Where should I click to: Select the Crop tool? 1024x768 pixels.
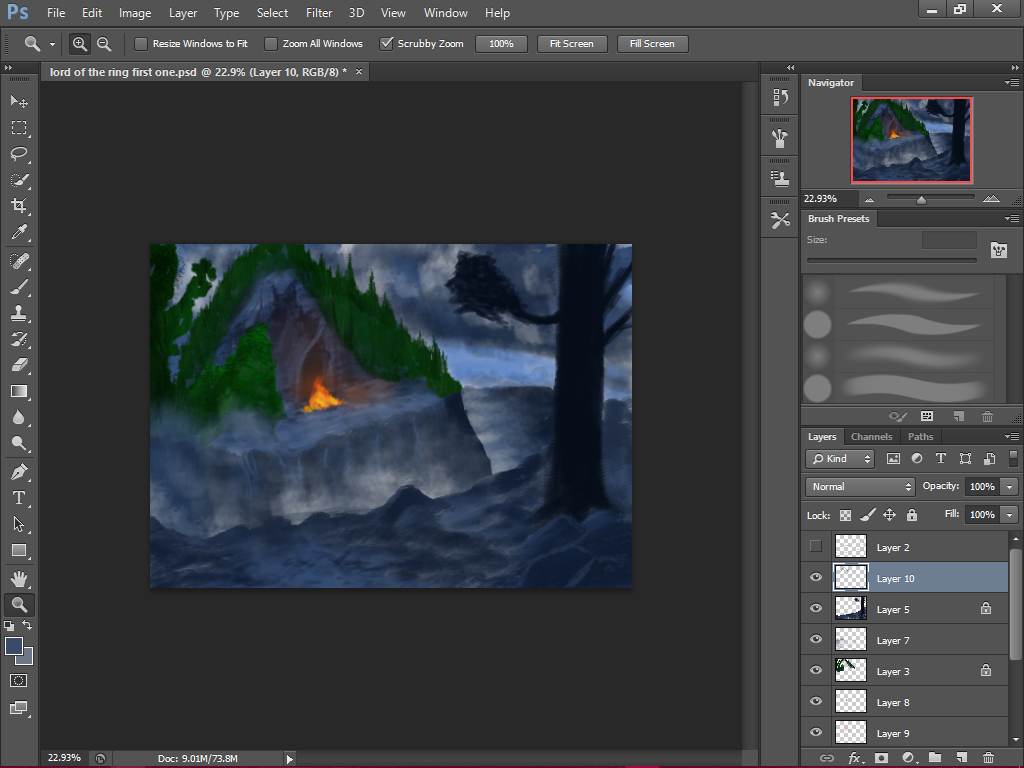[19, 206]
